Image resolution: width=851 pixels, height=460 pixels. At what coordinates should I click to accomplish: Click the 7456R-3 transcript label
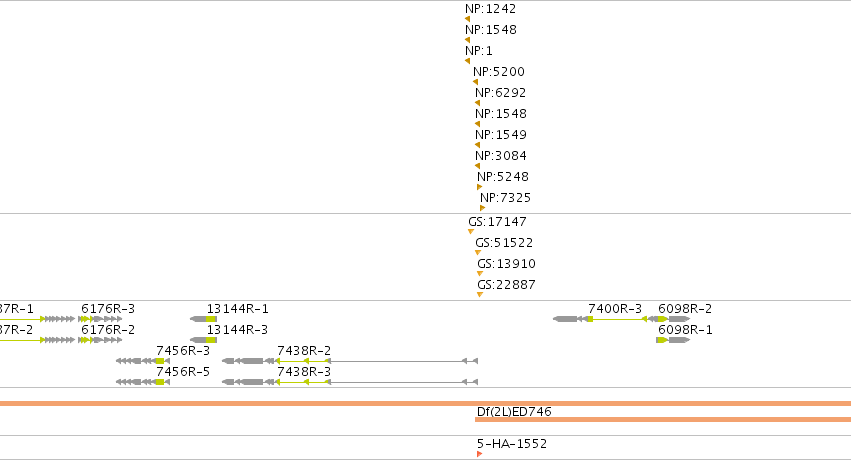[183, 351]
